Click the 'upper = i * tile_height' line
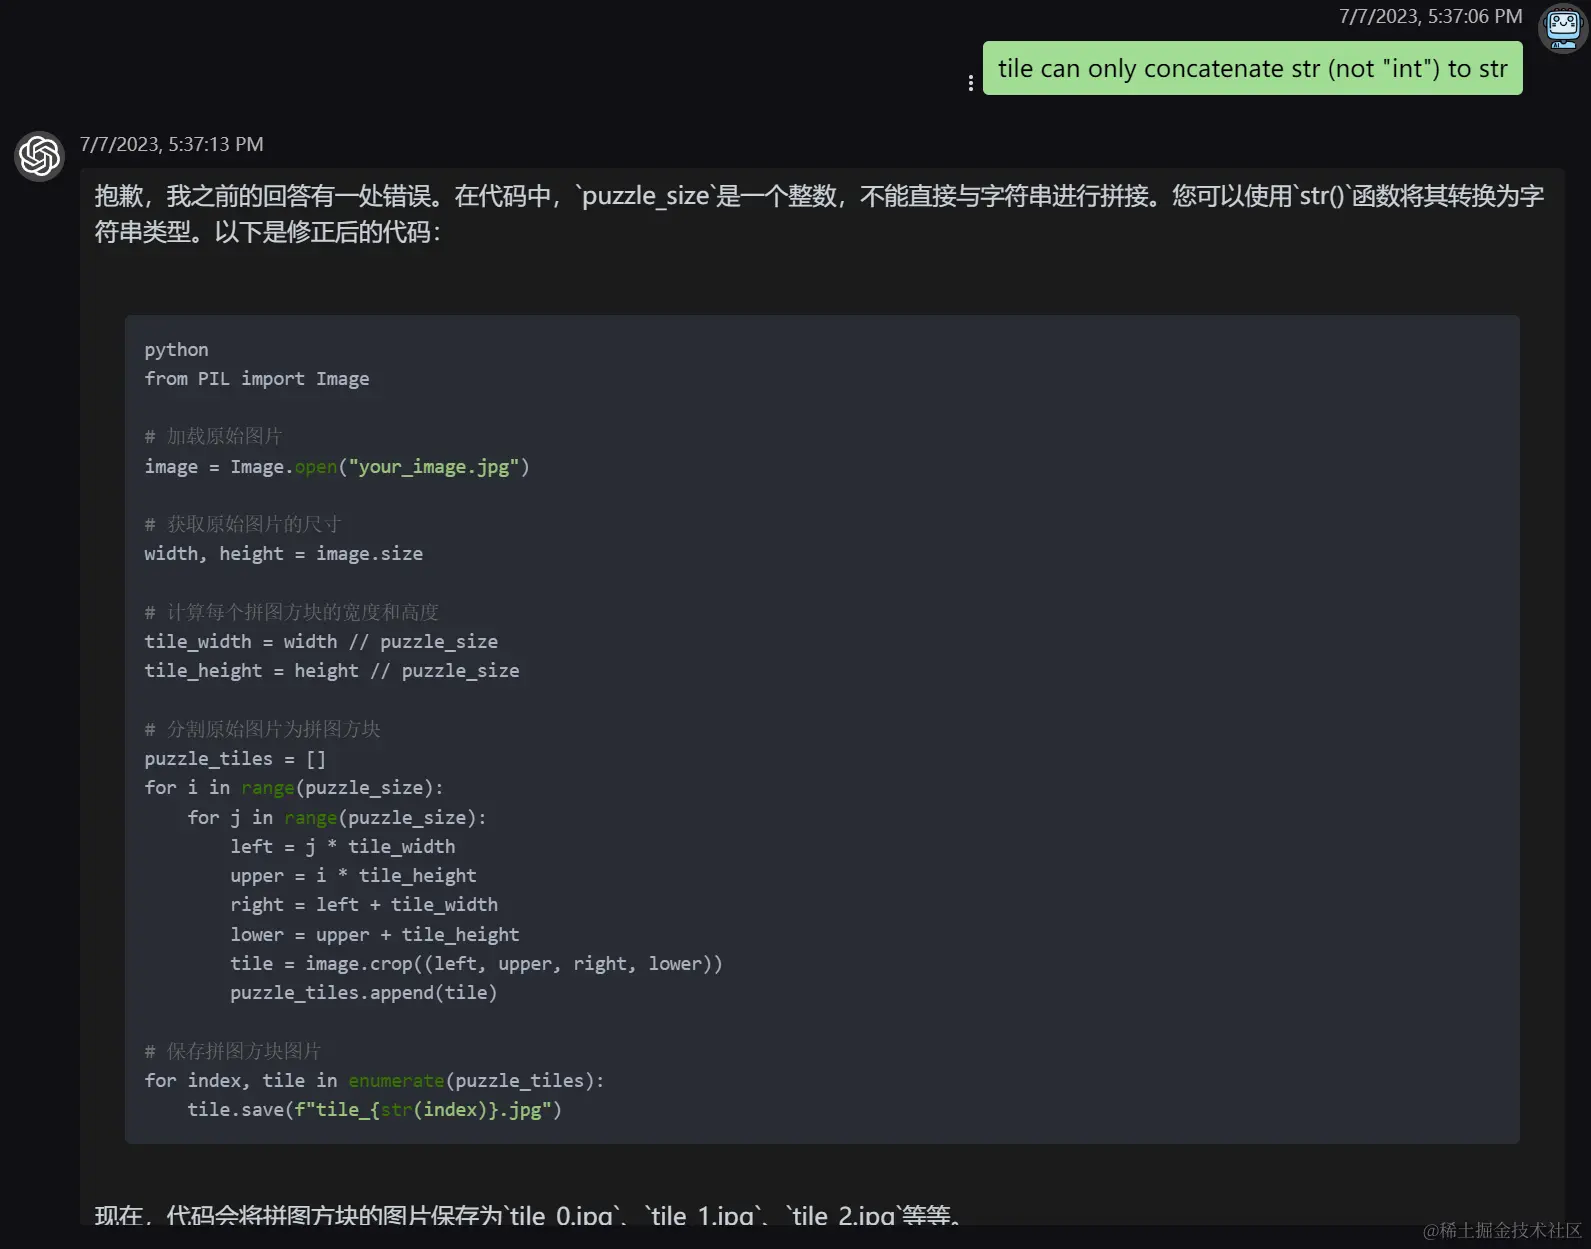1591x1249 pixels. click(353, 876)
